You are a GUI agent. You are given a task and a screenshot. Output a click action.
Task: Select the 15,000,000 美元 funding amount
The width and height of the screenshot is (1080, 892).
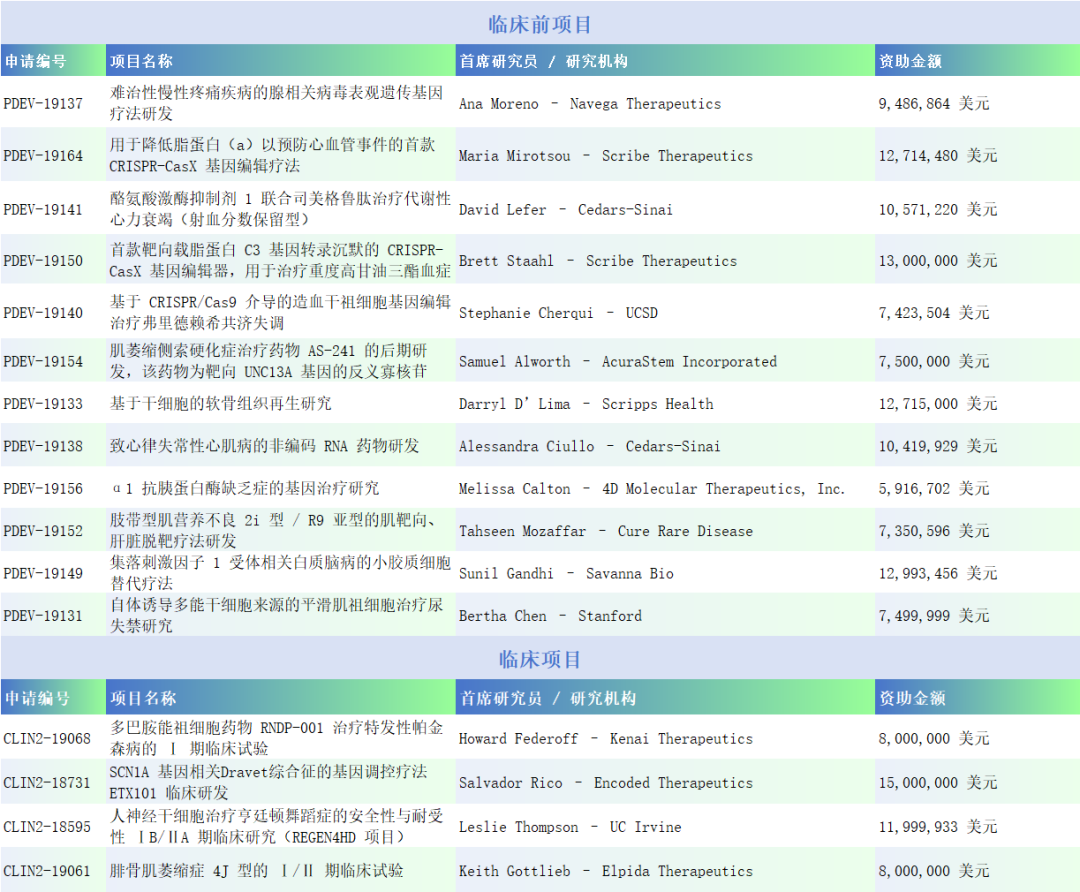[x=937, y=783]
